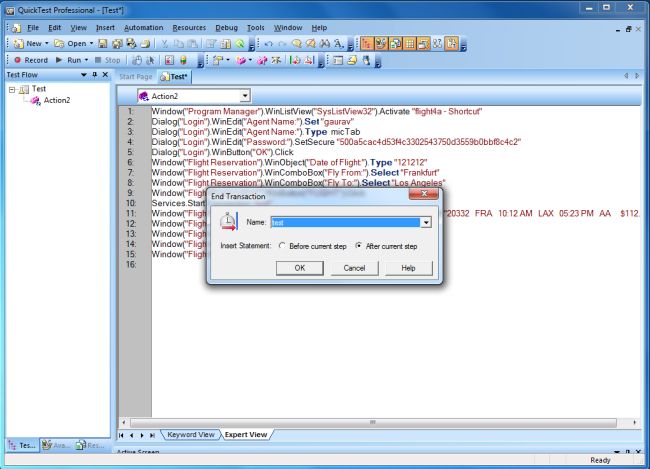Click the End Transaction toolbar icon
The image size is (650, 469).
pyautogui.click(x=309, y=60)
